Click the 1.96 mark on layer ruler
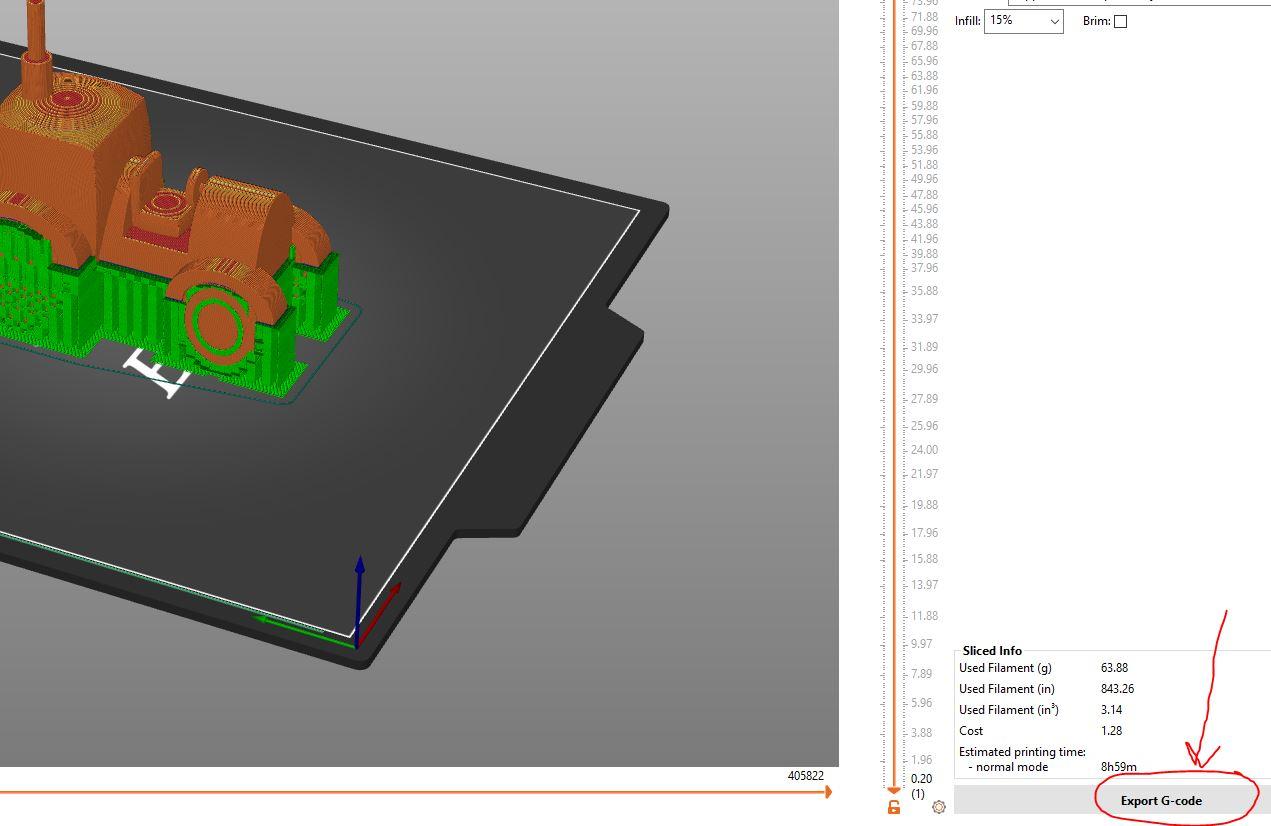Image resolution: width=1271 pixels, height=826 pixels. coord(921,760)
